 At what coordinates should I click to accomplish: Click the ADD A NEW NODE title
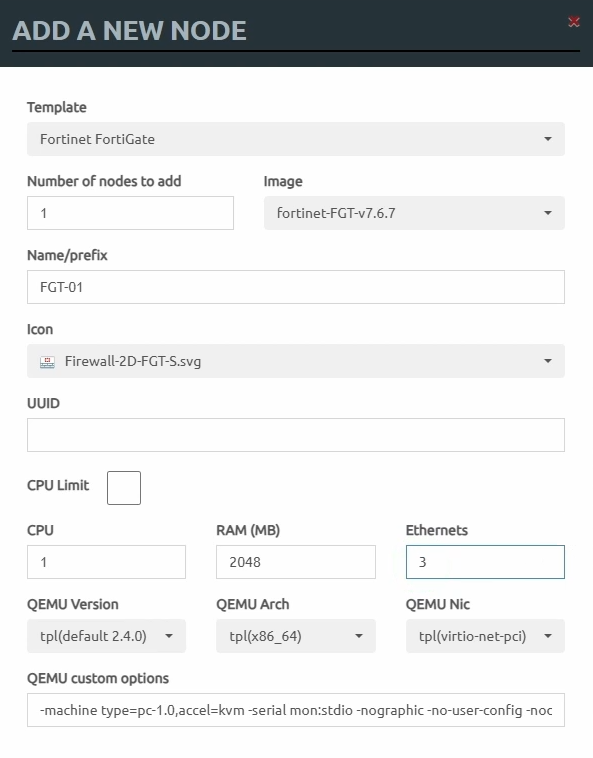point(130,30)
